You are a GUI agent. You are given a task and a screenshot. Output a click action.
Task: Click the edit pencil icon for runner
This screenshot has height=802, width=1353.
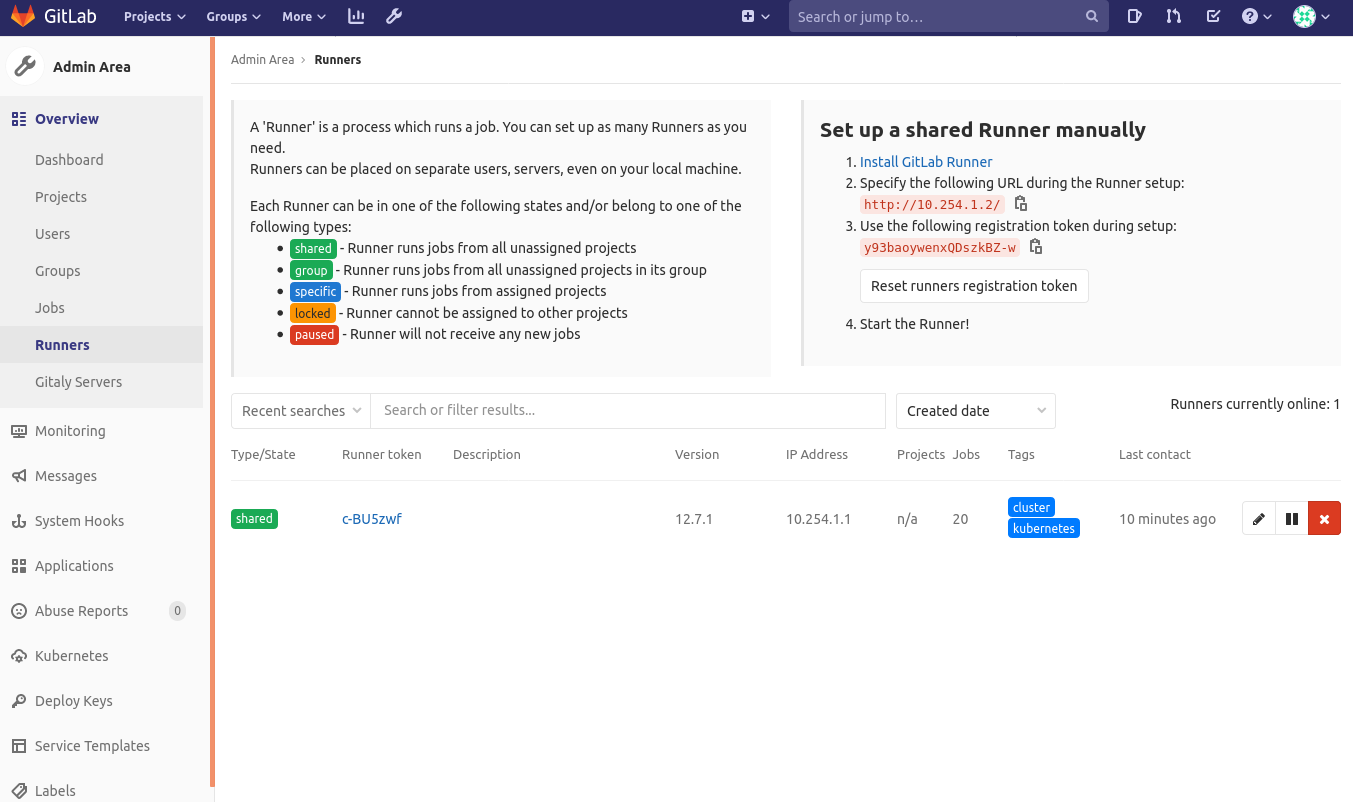(x=1259, y=519)
